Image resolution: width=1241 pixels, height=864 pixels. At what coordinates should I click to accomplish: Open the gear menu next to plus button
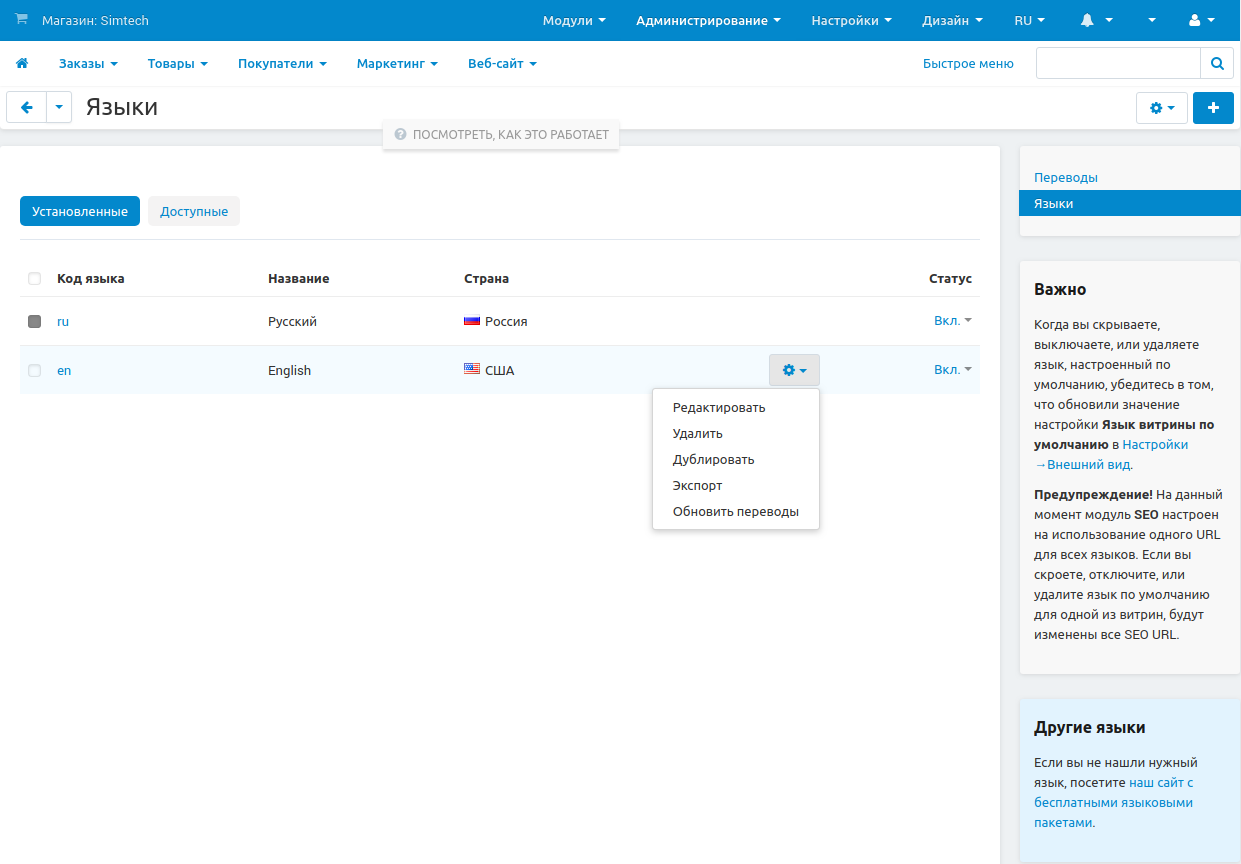[1161, 108]
